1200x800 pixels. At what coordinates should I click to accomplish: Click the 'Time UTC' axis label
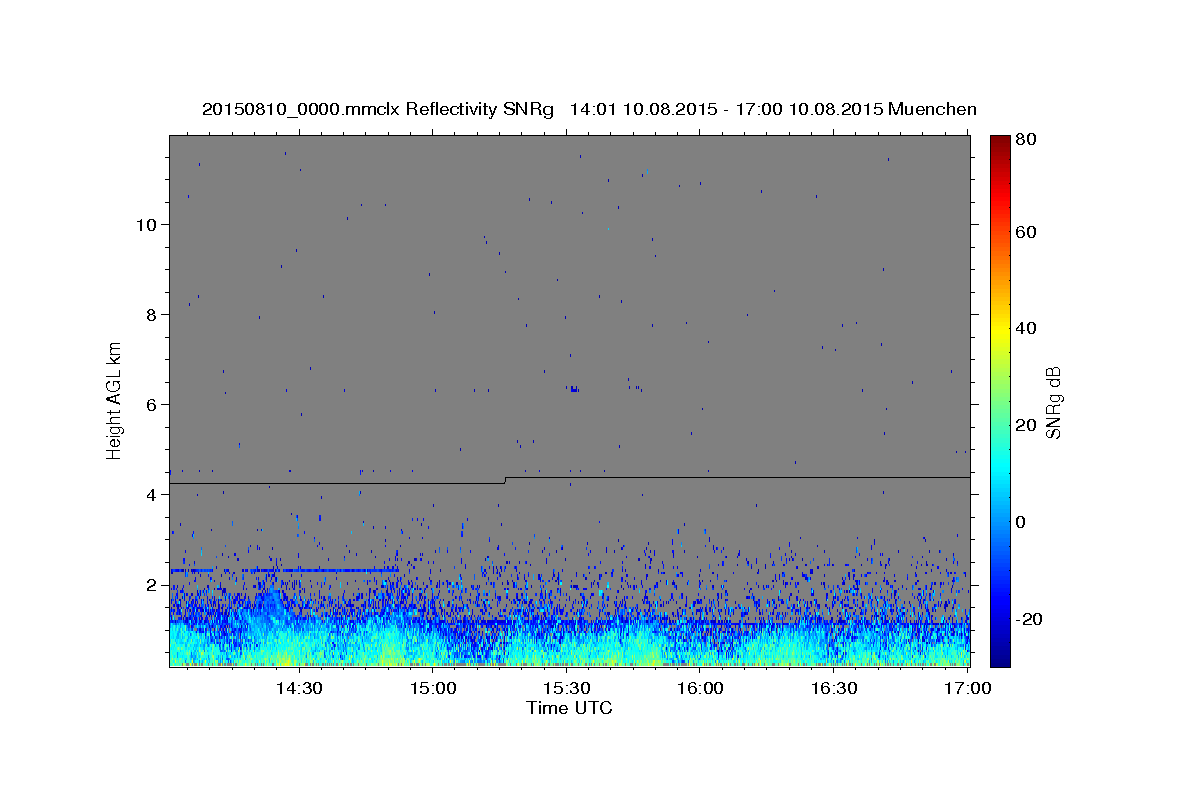569,708
